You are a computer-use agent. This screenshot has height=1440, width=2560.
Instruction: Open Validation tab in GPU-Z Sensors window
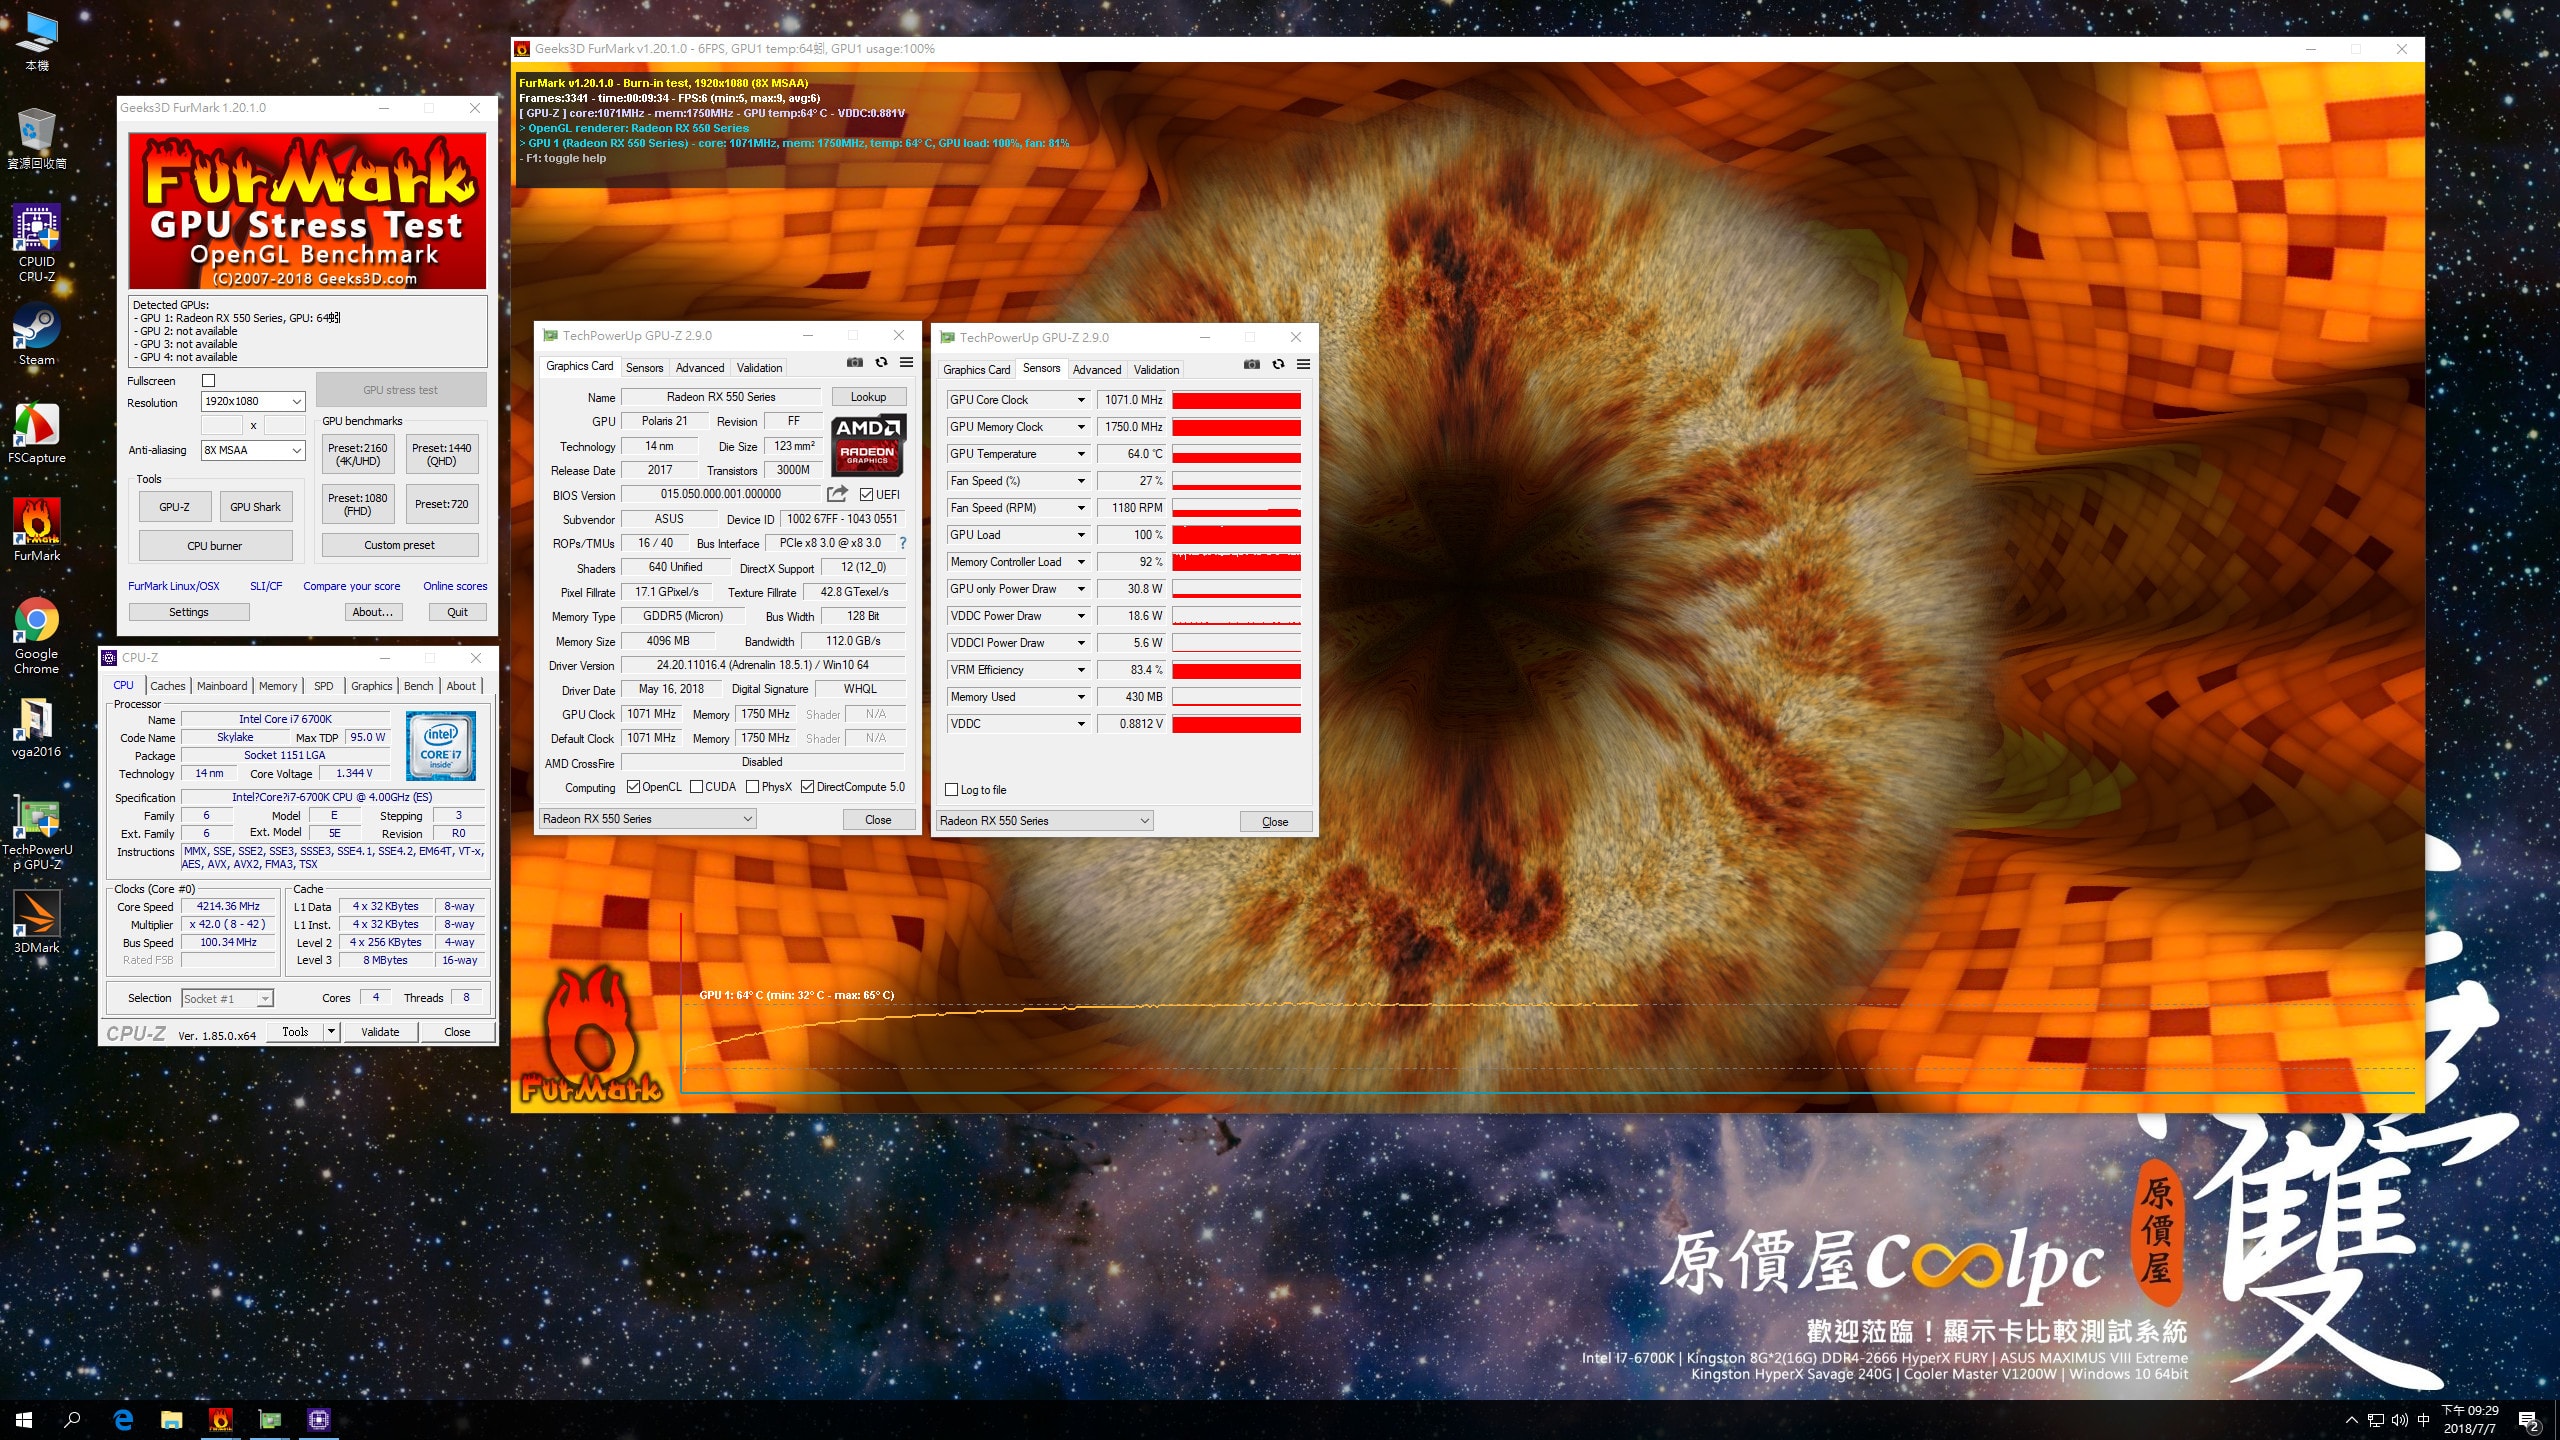click(x=1156, y=370)
